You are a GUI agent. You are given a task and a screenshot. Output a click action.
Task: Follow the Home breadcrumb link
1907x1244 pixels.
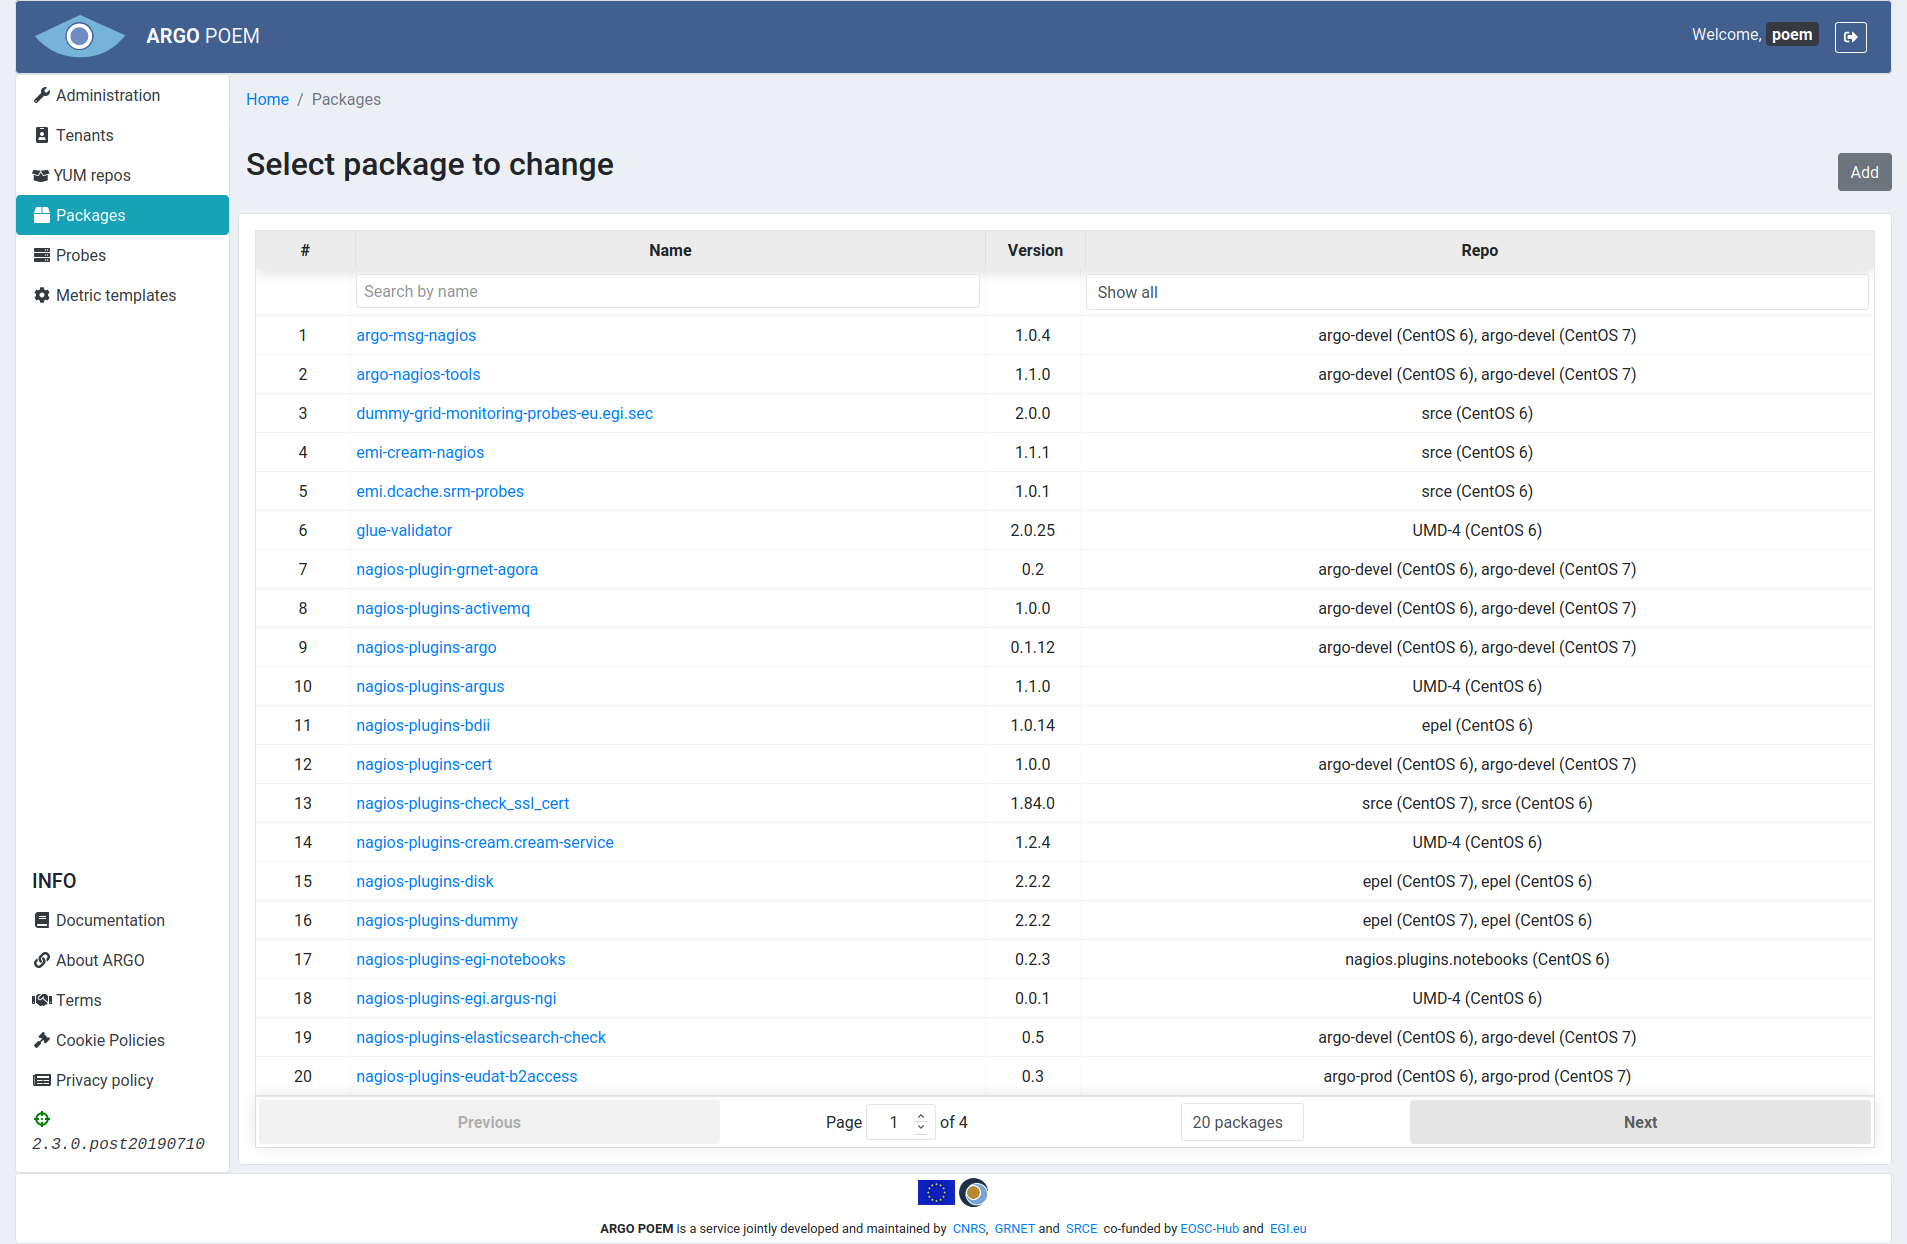(x=267, y=99)
